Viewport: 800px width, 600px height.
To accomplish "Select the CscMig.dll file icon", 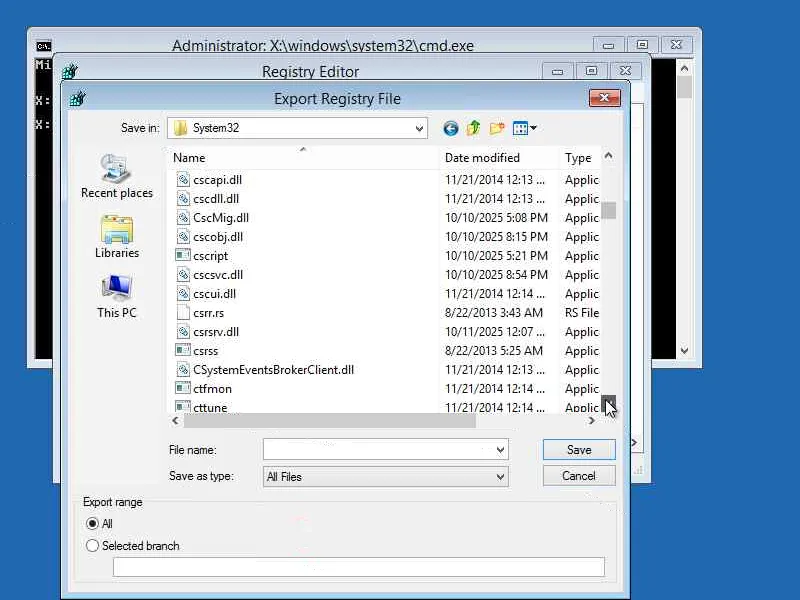I will click(183, 217).
